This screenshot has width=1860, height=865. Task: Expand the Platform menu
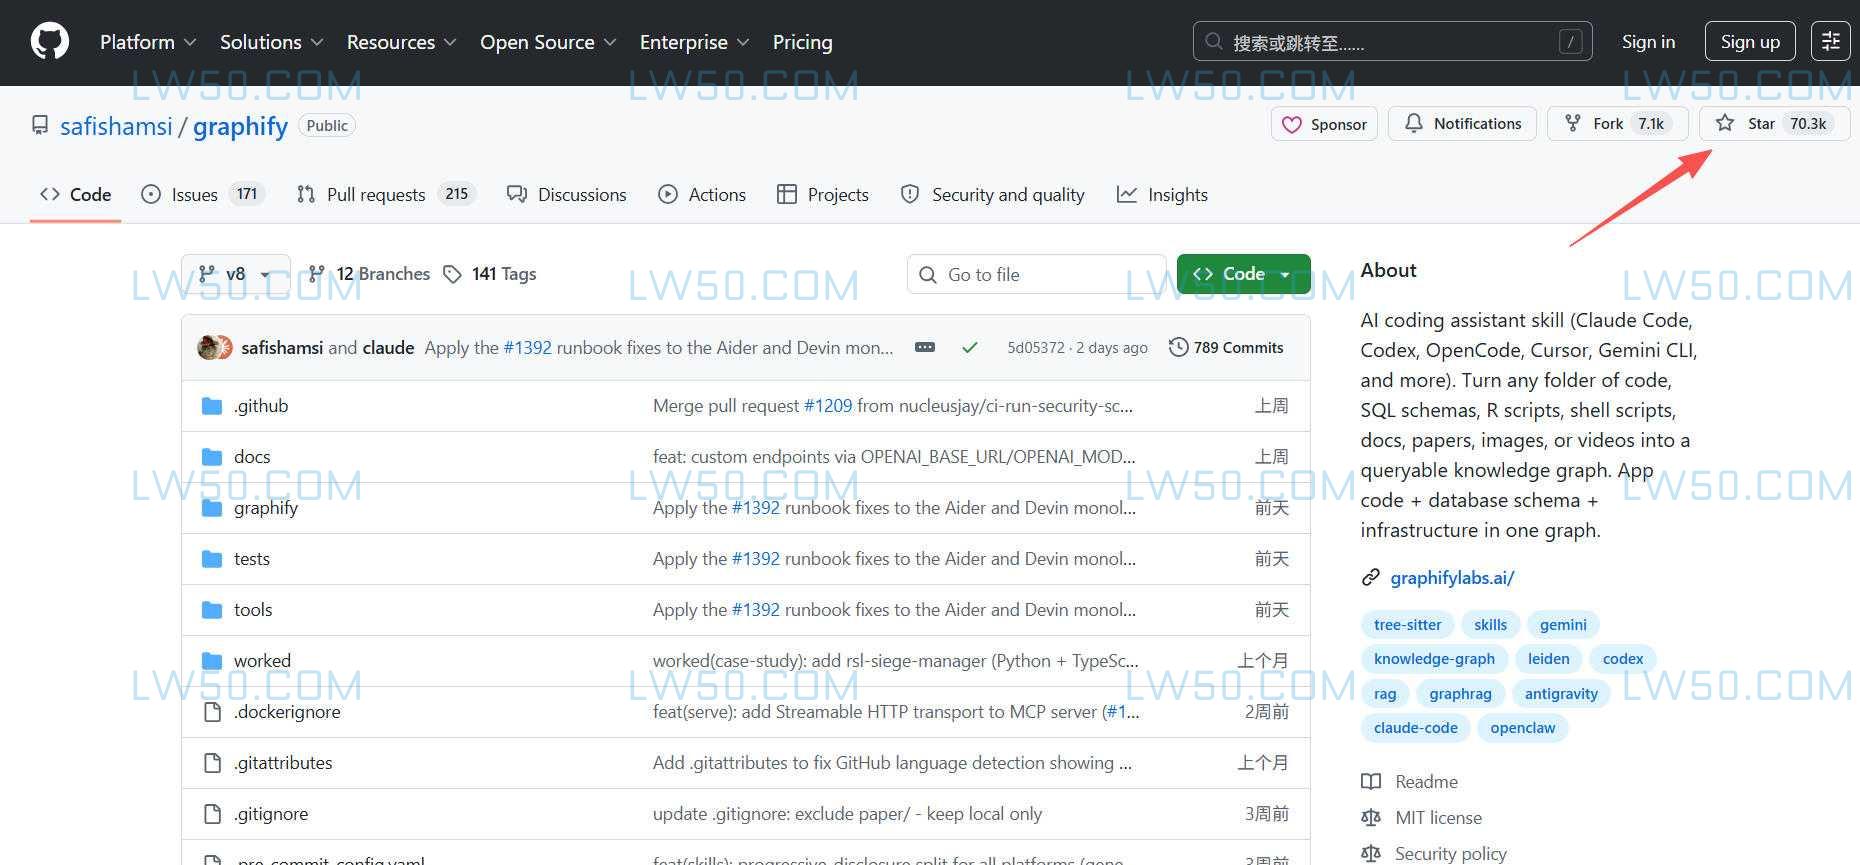pyautogui.click(x=147, y=42)
